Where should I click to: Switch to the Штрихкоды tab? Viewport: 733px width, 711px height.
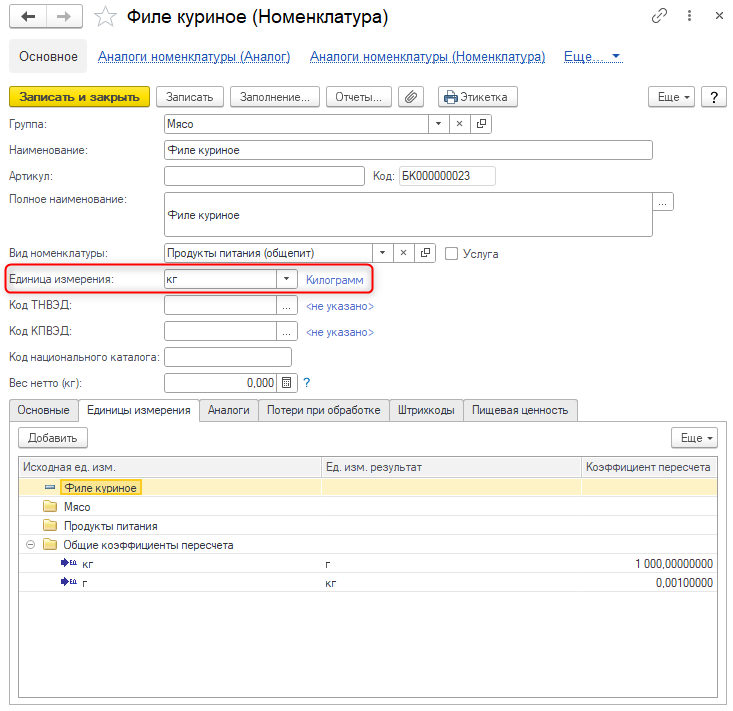pos(426,410)
